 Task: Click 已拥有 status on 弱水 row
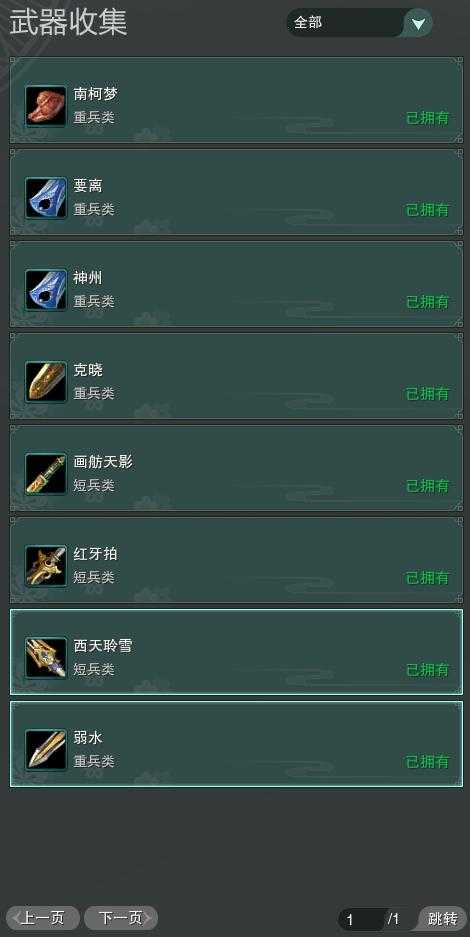427,762
